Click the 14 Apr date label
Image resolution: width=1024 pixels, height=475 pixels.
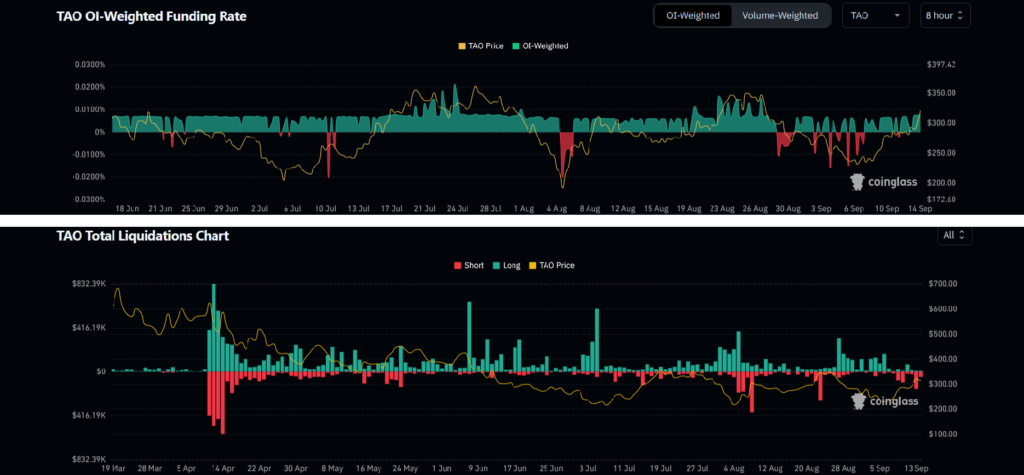[x=223, y=468]
